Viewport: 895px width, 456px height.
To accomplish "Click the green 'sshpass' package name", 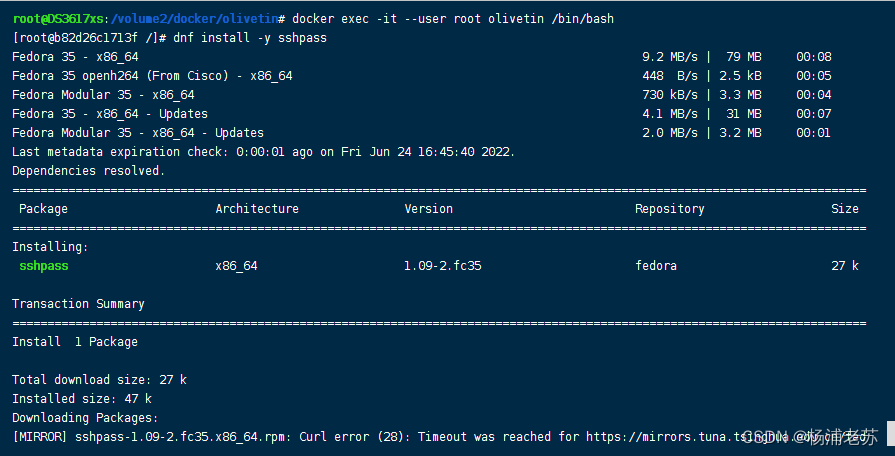I will point(43,266).
